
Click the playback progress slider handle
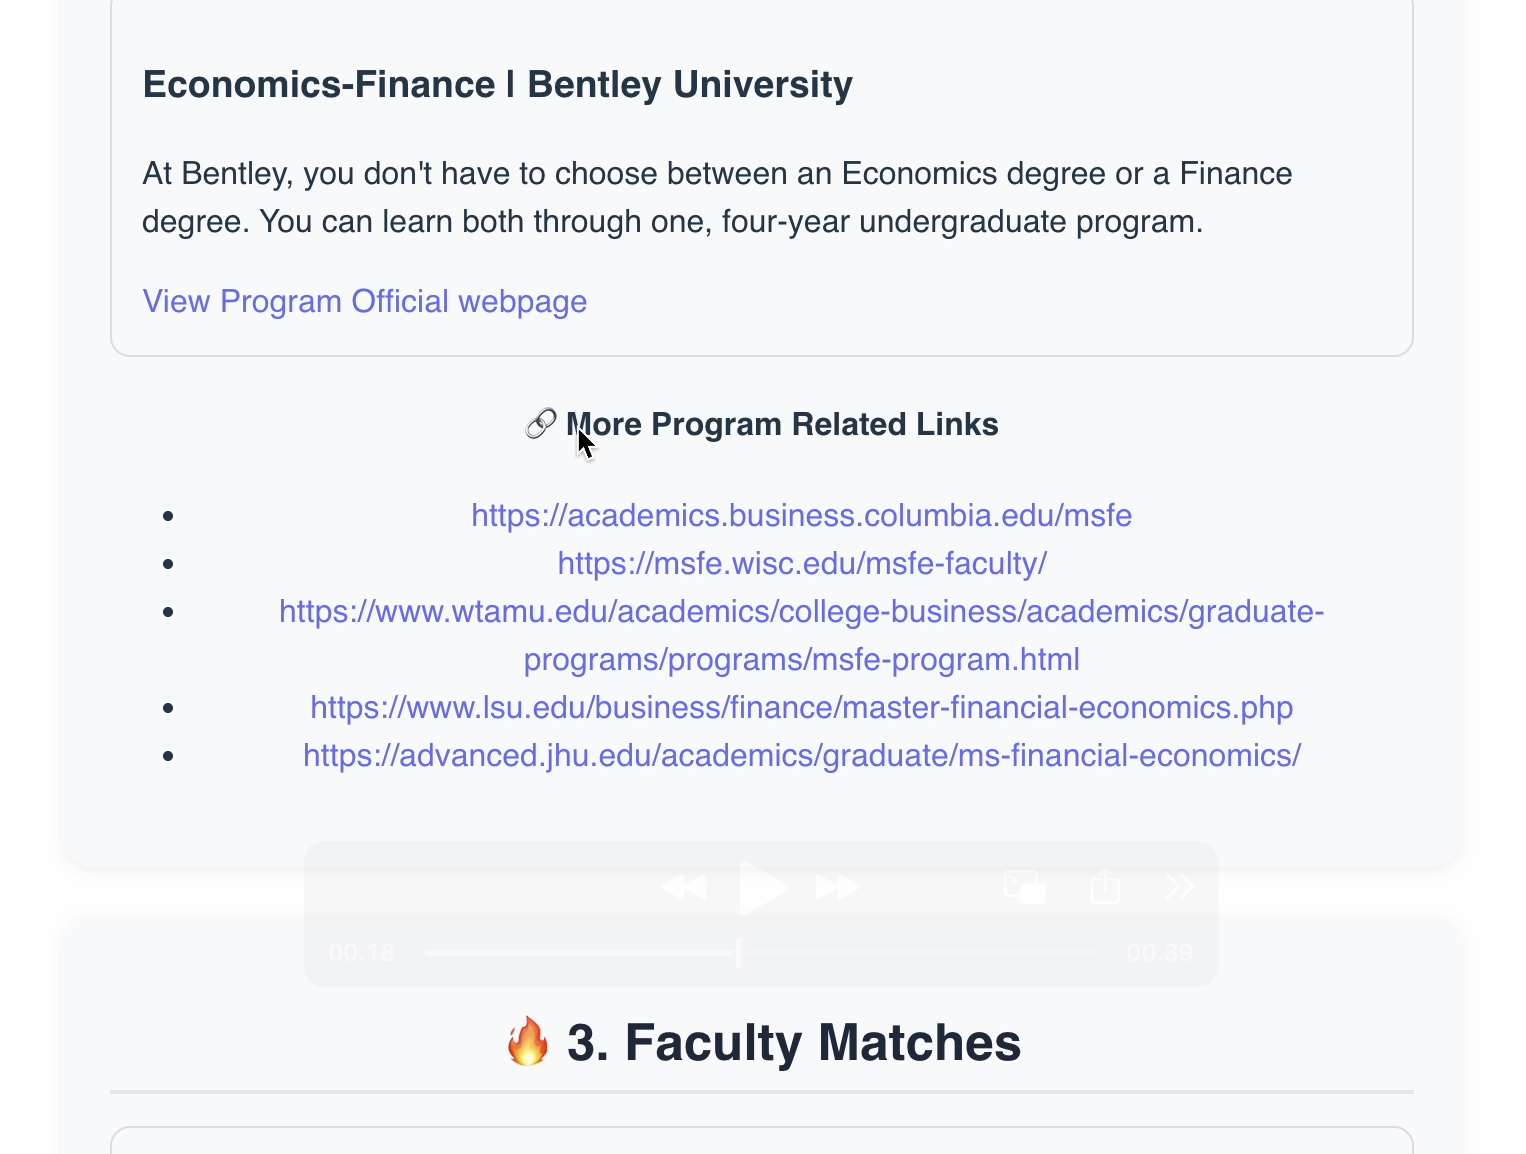739,953
